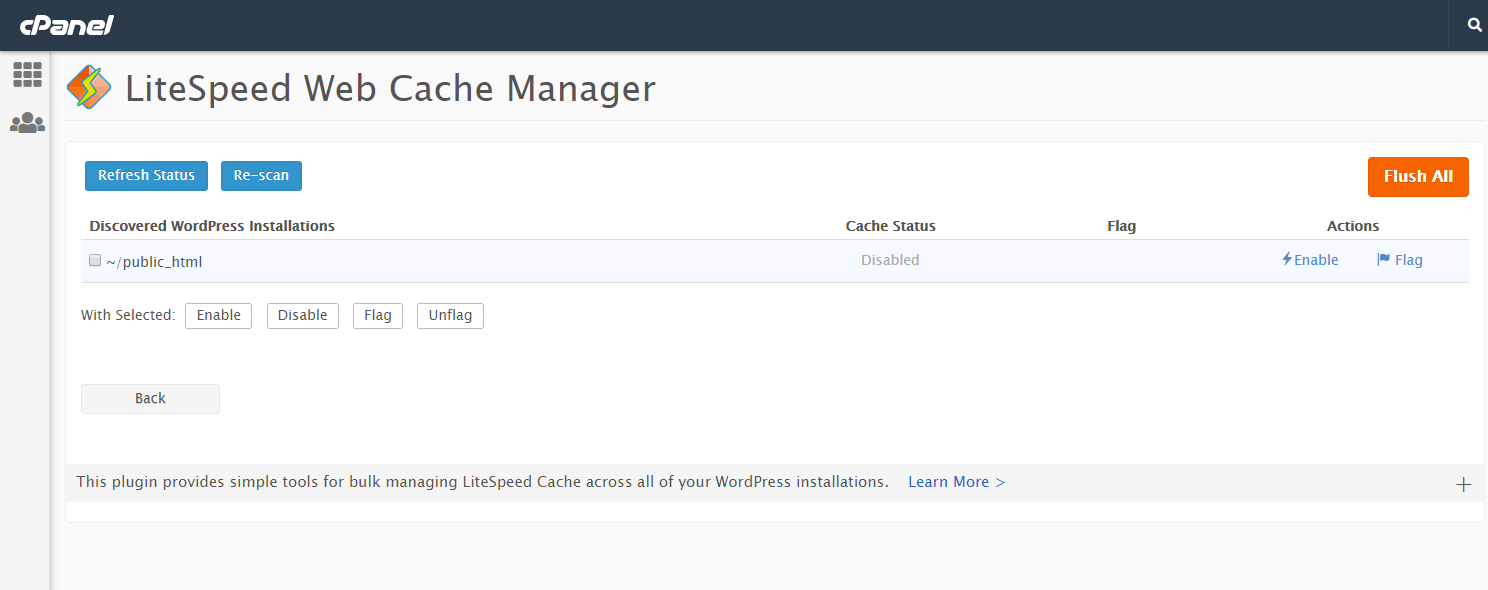Flag ~/public_html via the Actions link
The height and width of the screenshot is (590, 1488).
1400,260
